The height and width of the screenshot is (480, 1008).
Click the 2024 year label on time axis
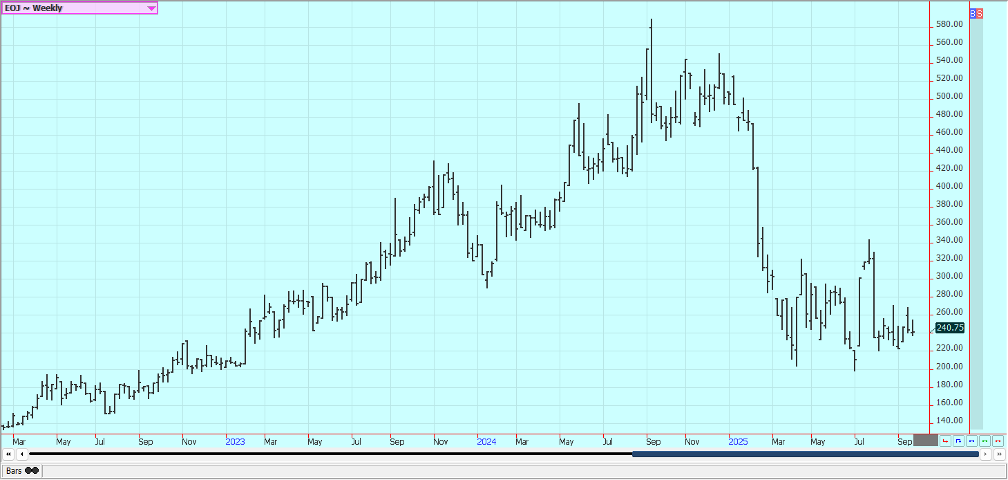click(486, 441)
